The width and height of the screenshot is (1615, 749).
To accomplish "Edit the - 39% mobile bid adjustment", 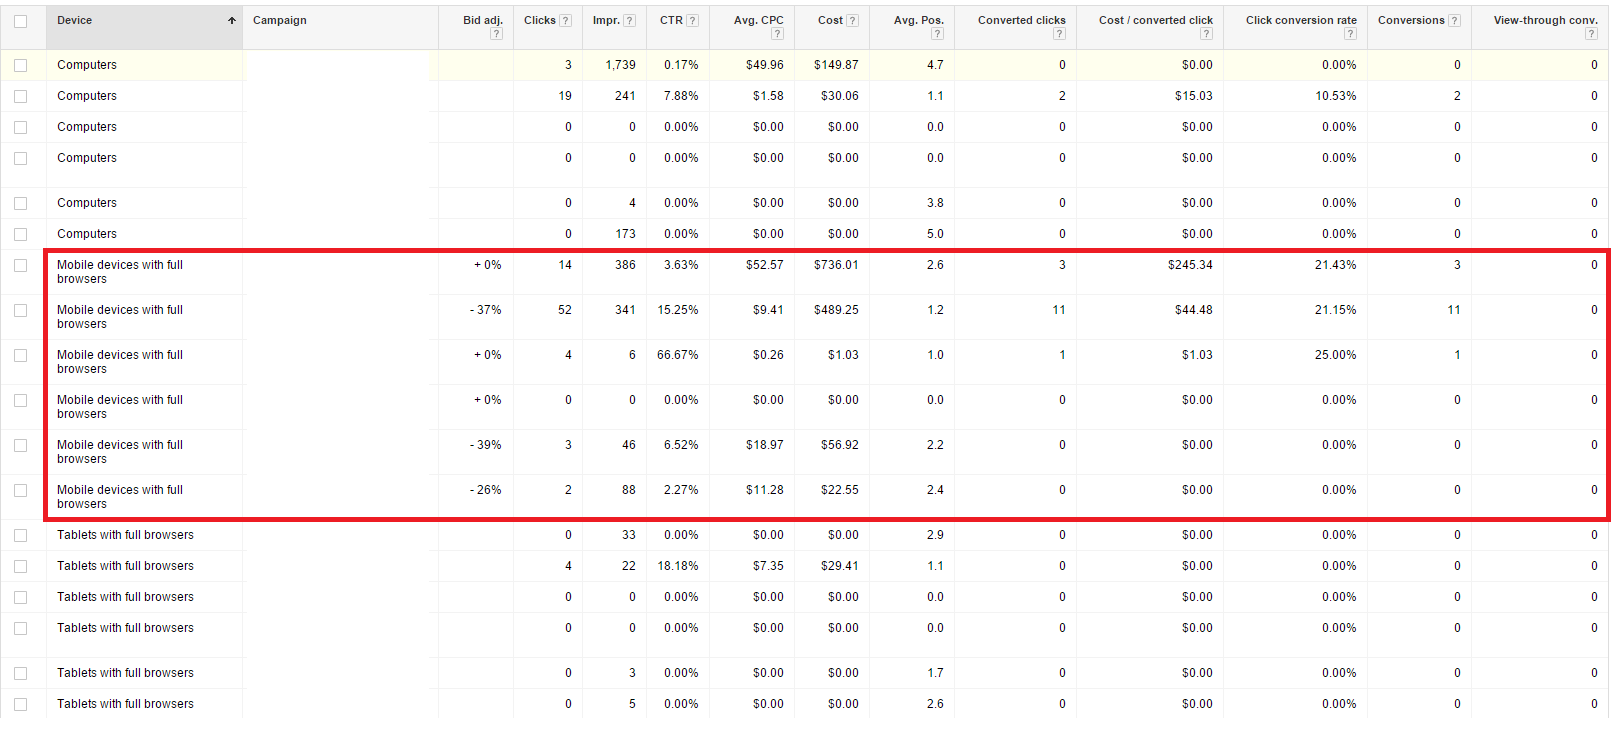I will click(x=486, y=445).
